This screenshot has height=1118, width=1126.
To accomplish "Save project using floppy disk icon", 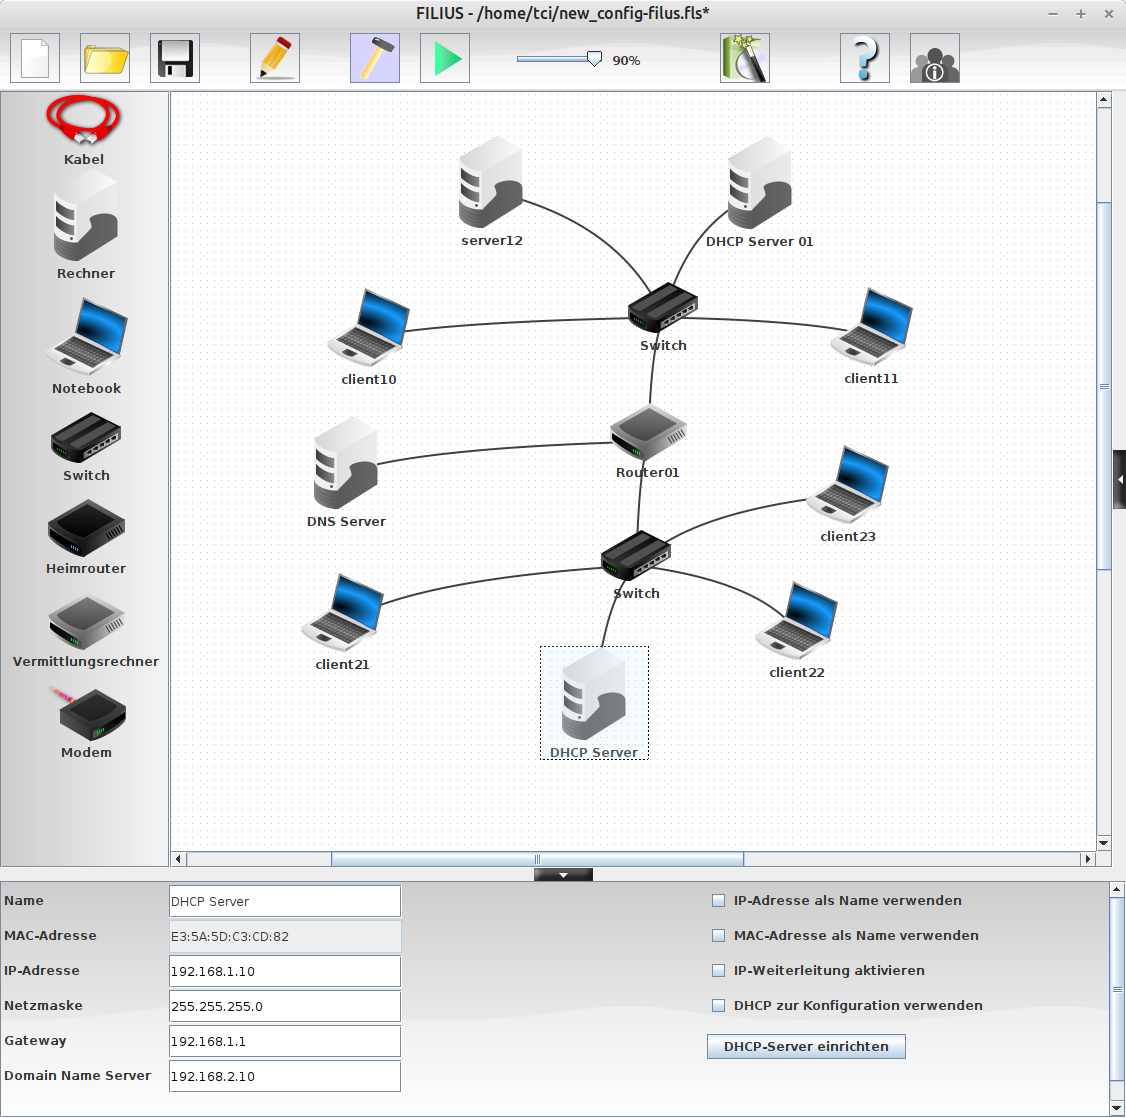I will pyautogui.click(x=175, y=59).
